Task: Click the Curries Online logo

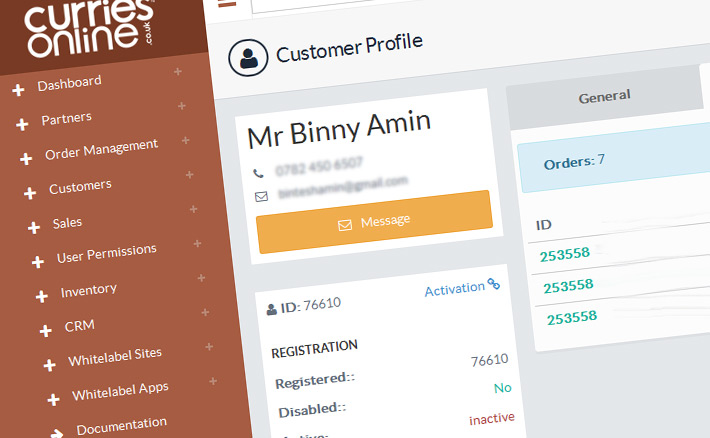Action: point(83,30)
